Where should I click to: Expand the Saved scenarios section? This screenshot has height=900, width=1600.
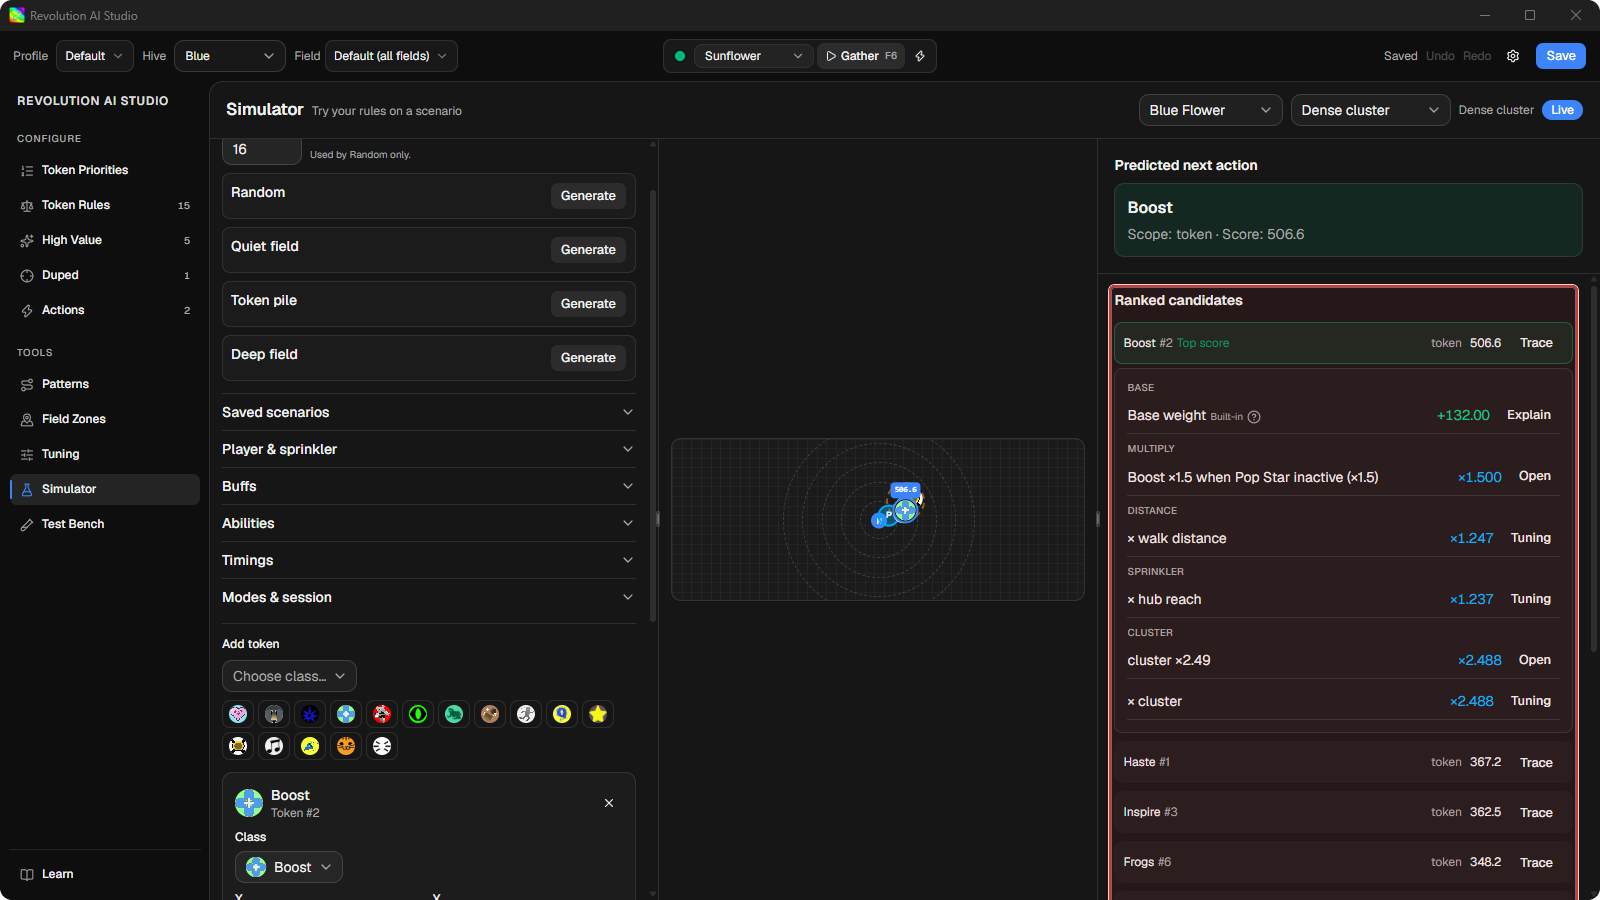click(428, 412)
